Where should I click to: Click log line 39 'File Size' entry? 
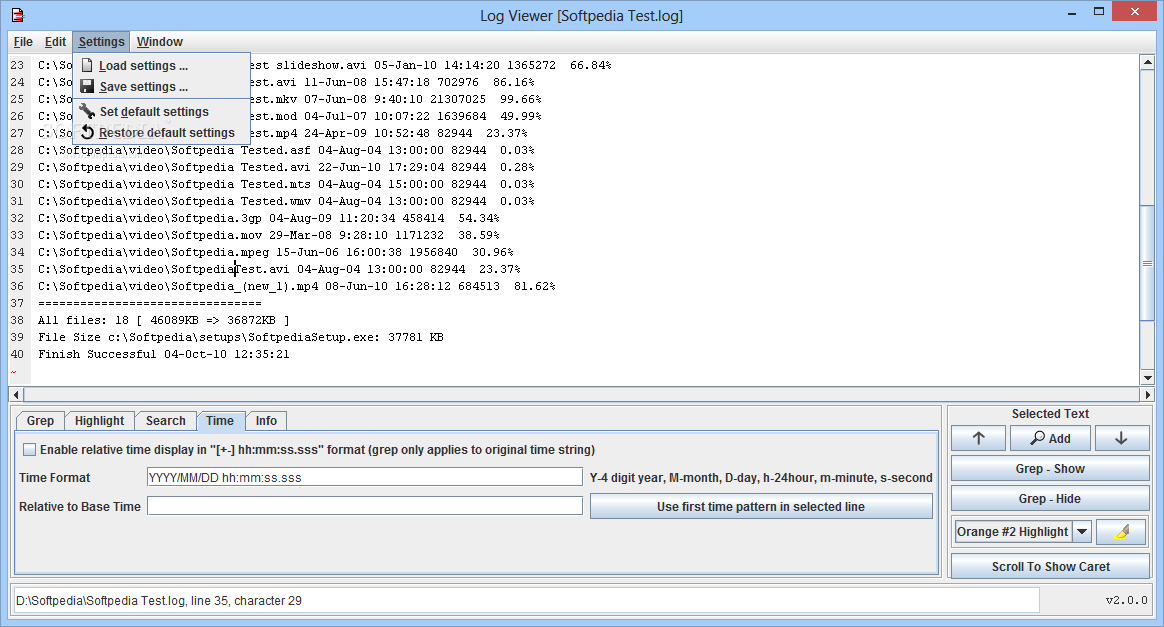[241, 337]
